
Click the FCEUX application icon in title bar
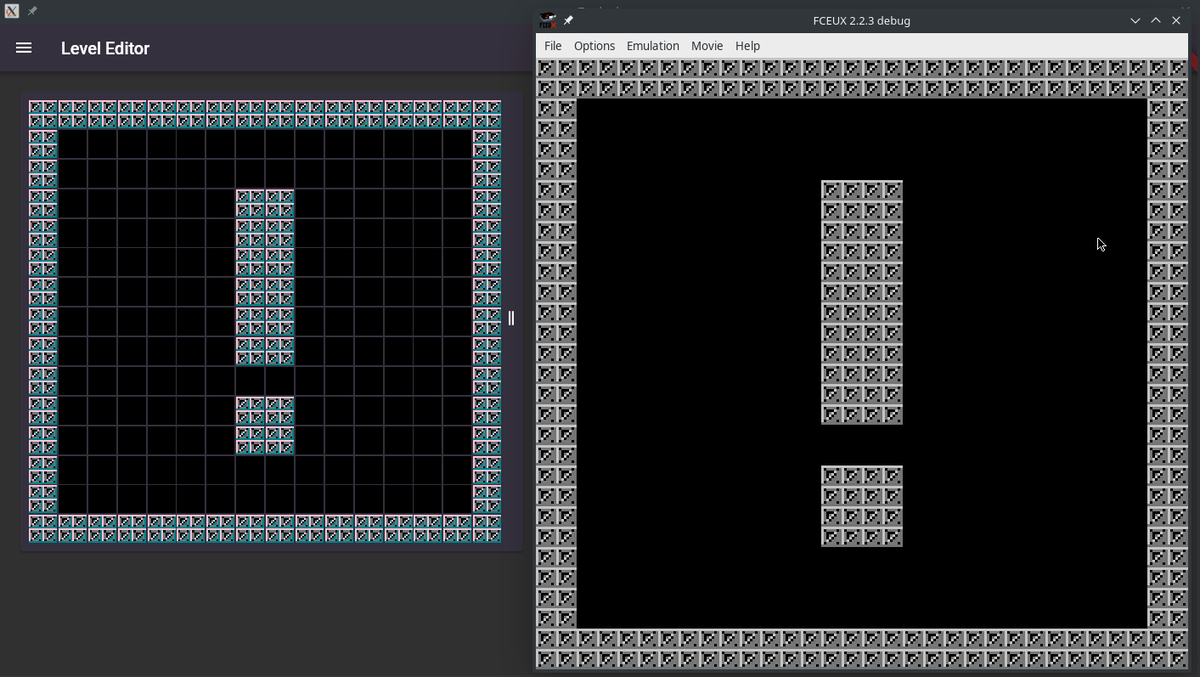[x=548, y=20]
